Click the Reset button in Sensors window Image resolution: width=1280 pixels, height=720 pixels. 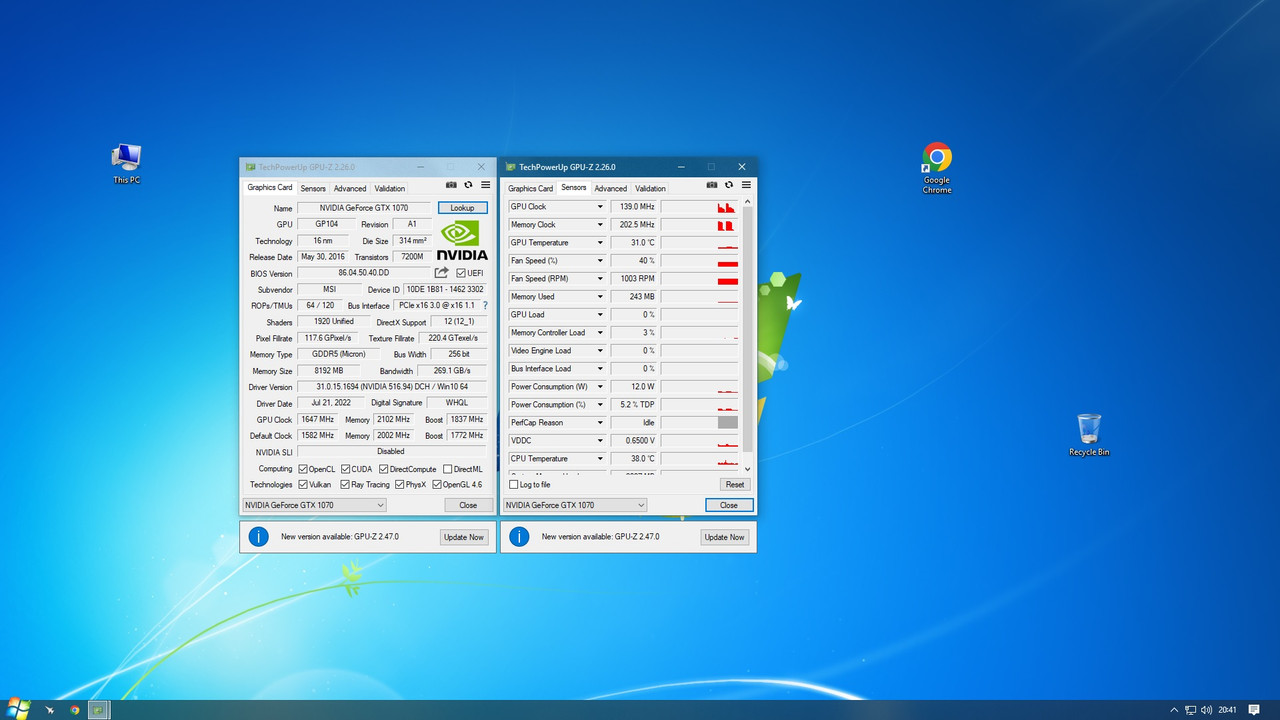[x=735, y=484]
